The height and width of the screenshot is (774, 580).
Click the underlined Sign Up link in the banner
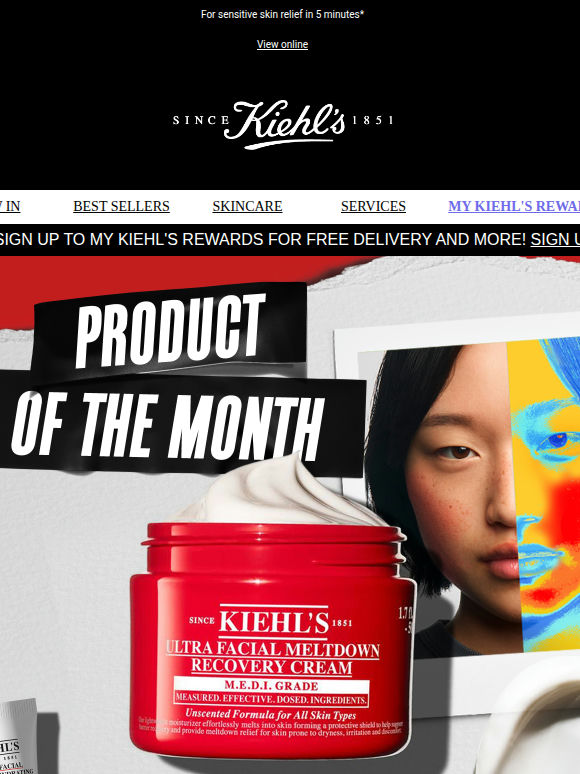pyautogui.click(x=555, y=239)
